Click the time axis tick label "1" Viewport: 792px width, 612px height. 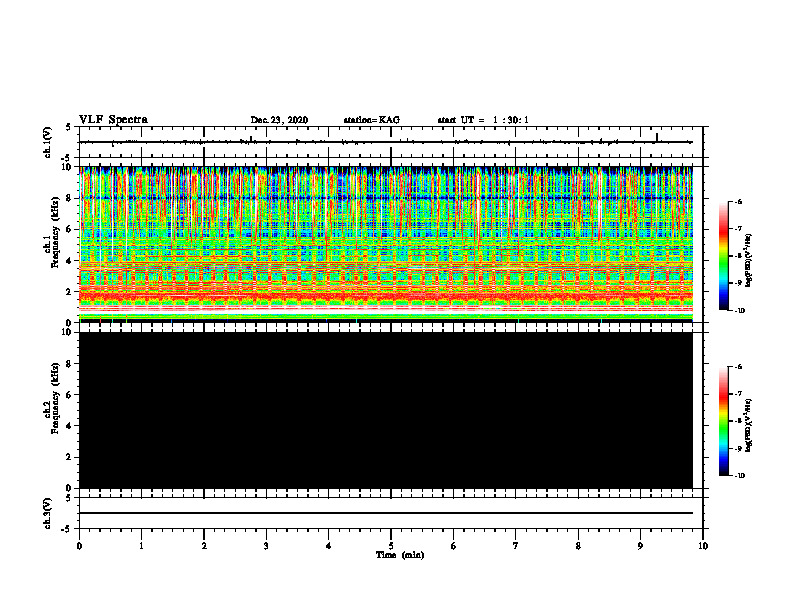click(141, 546)
